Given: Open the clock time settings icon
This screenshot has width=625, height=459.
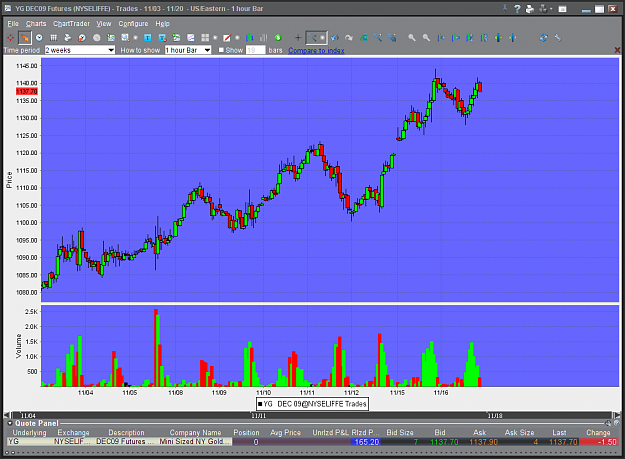Looking at the screenshot, I should (39, 37).
